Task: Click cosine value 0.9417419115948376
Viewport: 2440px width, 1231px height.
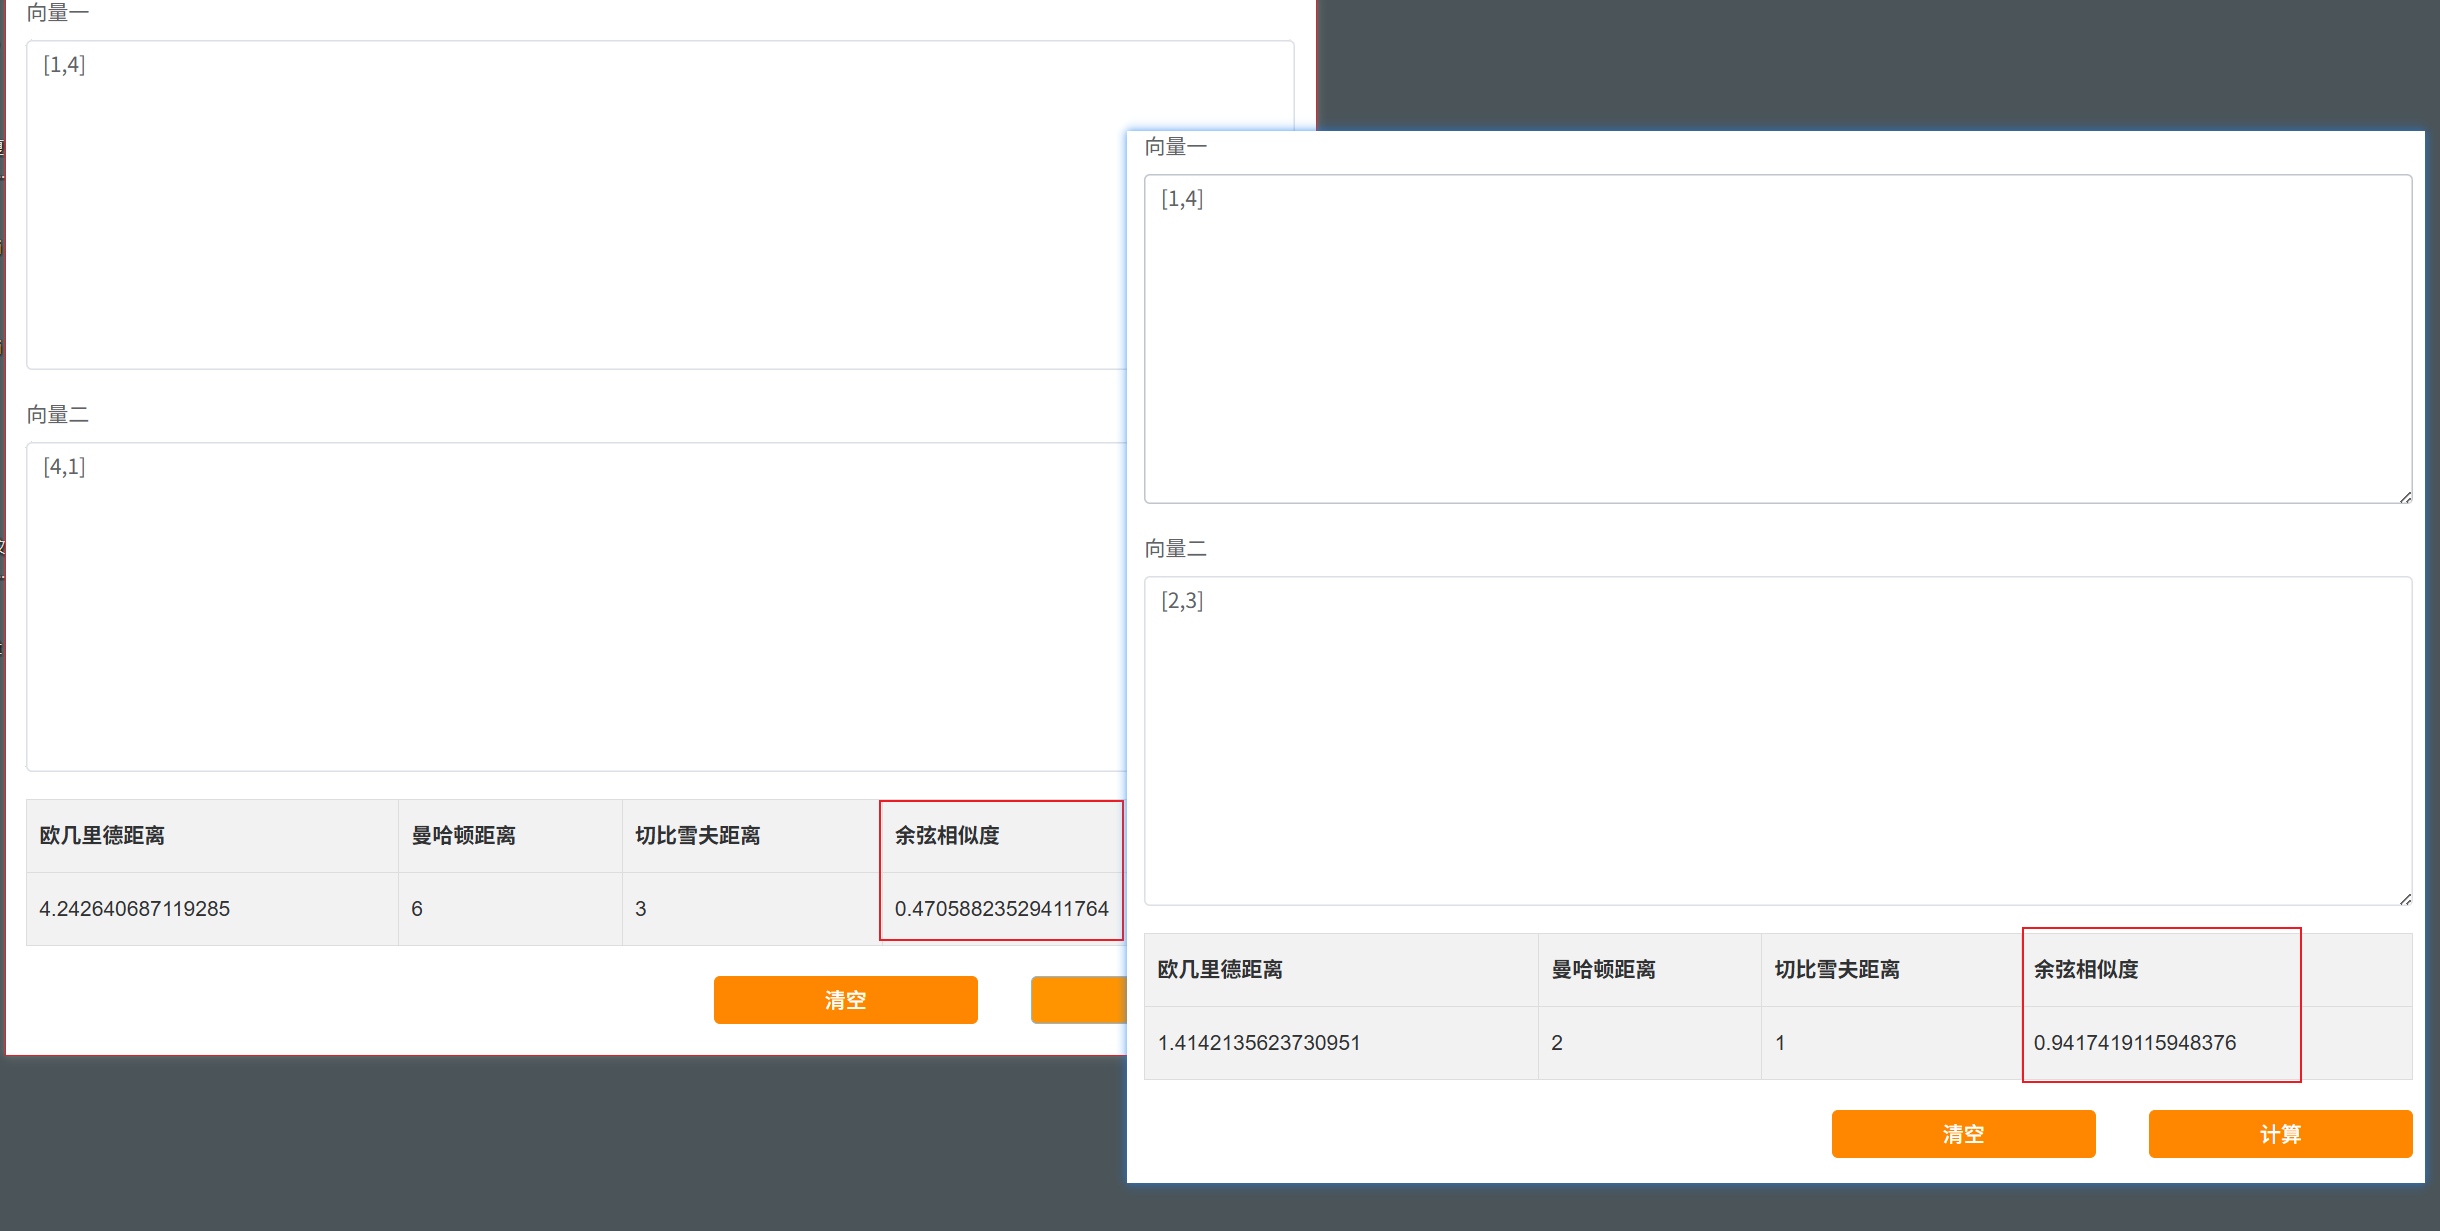Action: coord(2134,1043)
